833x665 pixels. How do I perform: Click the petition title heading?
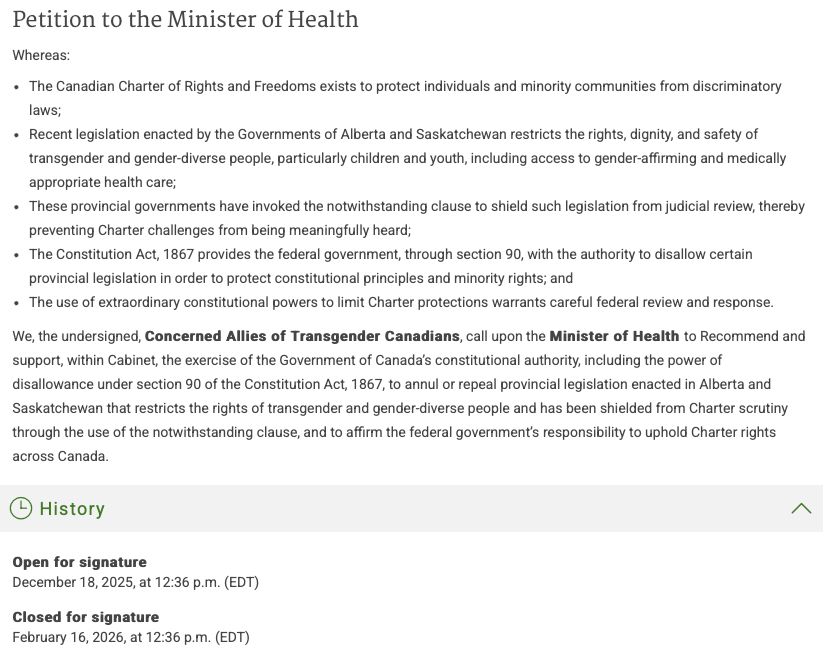click(x=184, y=20)
